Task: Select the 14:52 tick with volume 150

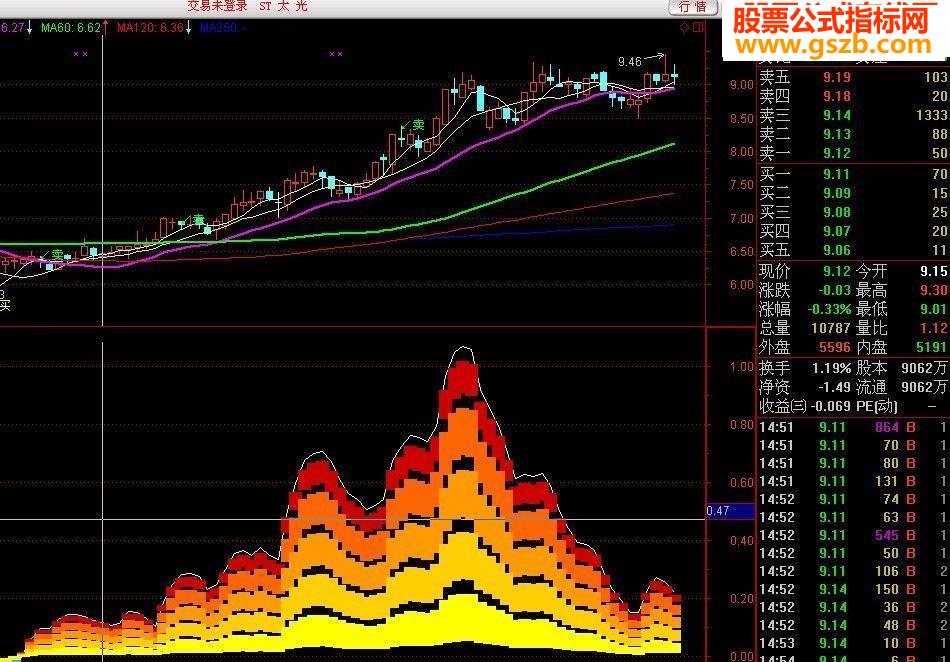Action: tap(853, 589)
